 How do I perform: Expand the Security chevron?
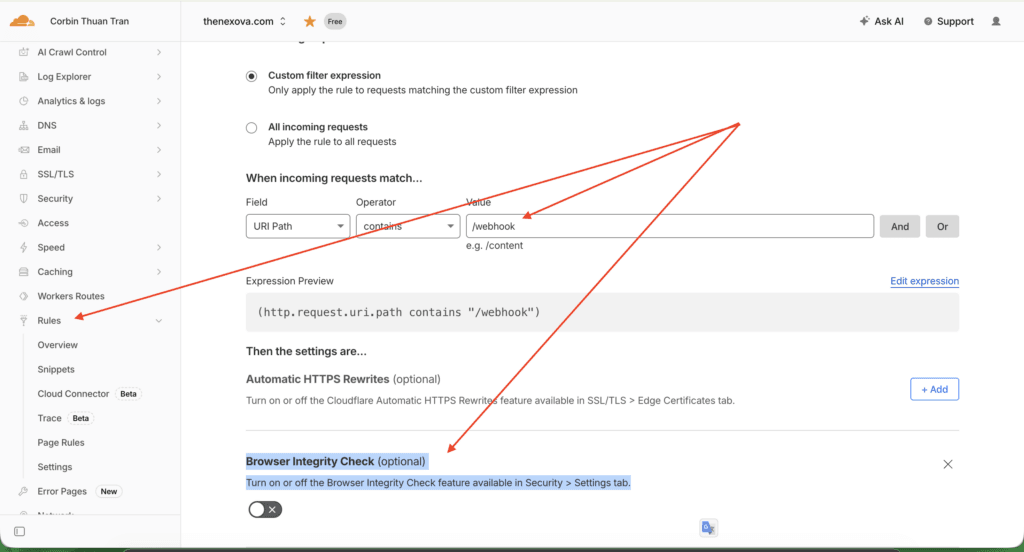click(159, 199)
